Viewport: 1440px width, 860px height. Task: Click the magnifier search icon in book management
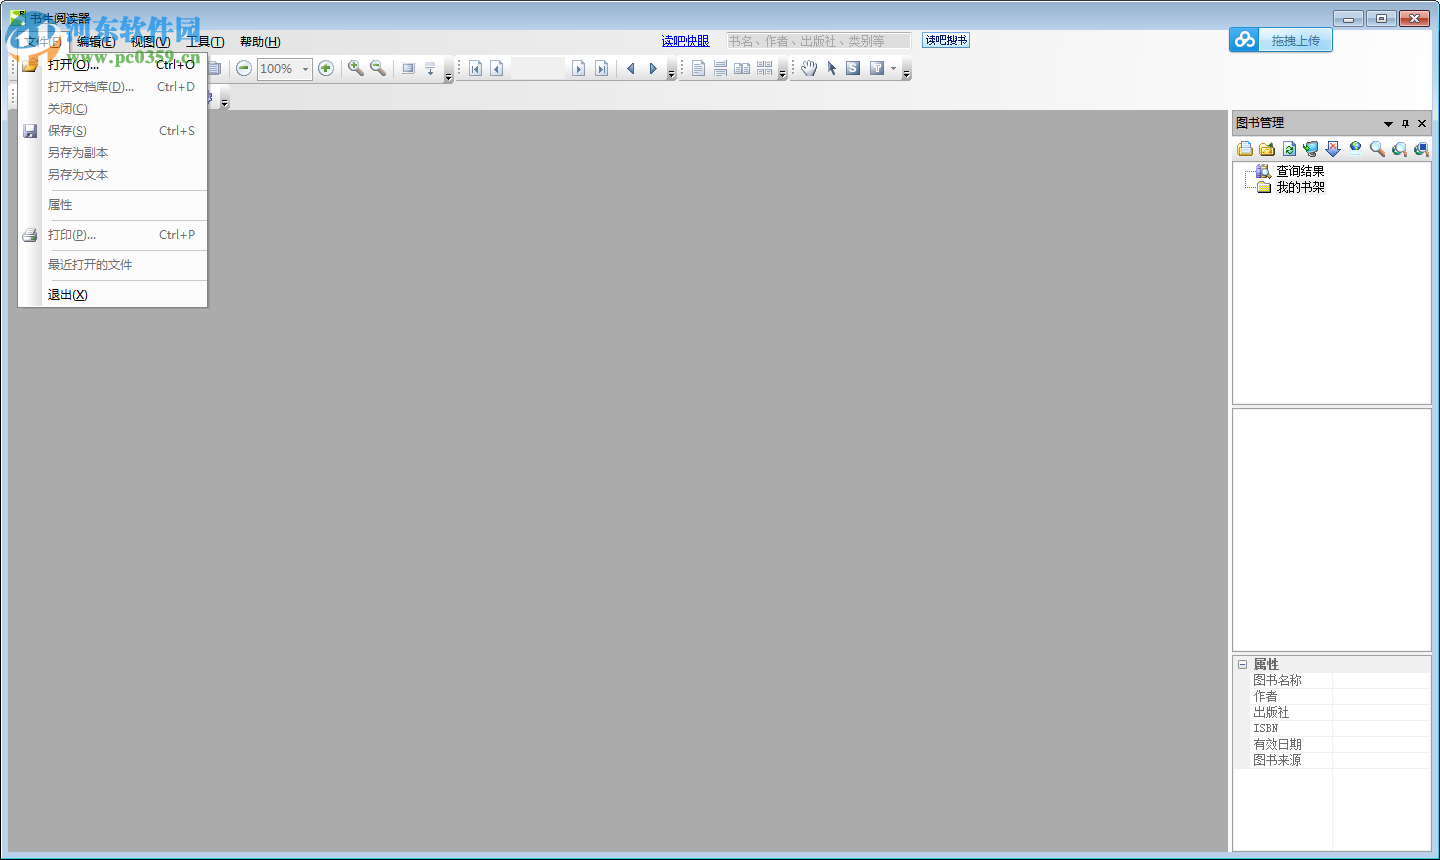1377,149
